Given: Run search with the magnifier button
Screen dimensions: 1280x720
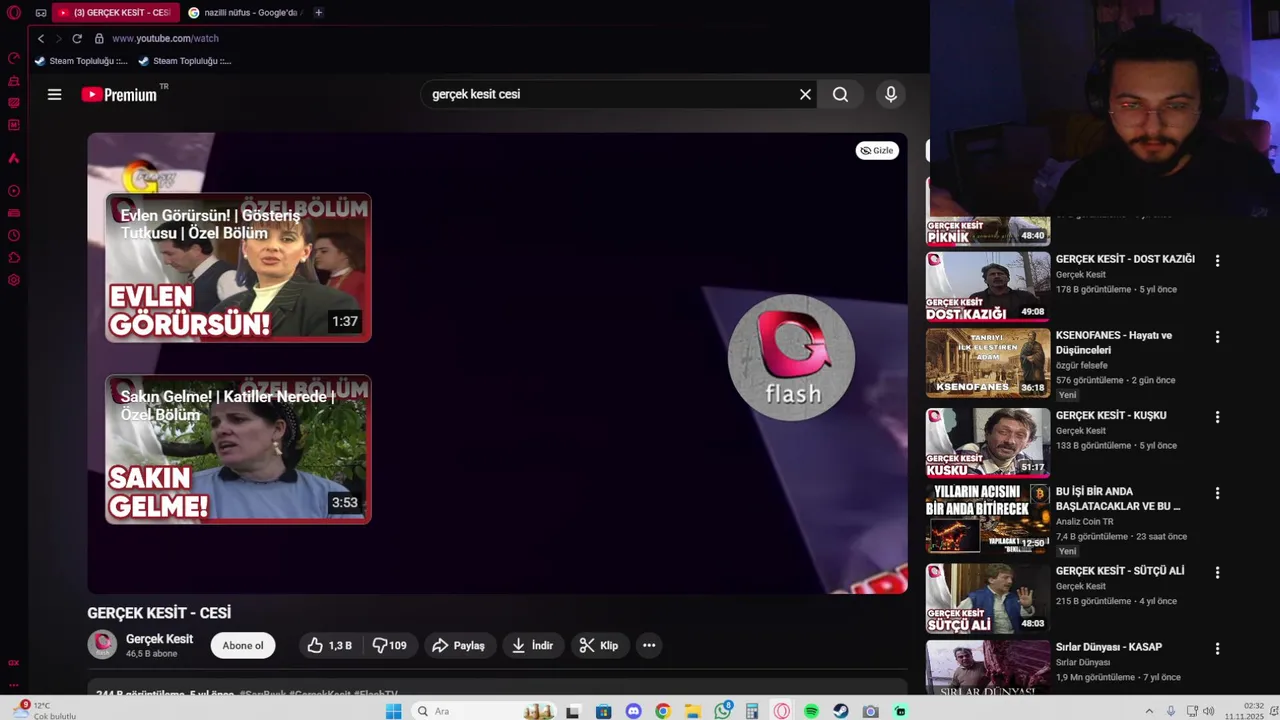Looking at the screenshot, I should tap(840, 94).
